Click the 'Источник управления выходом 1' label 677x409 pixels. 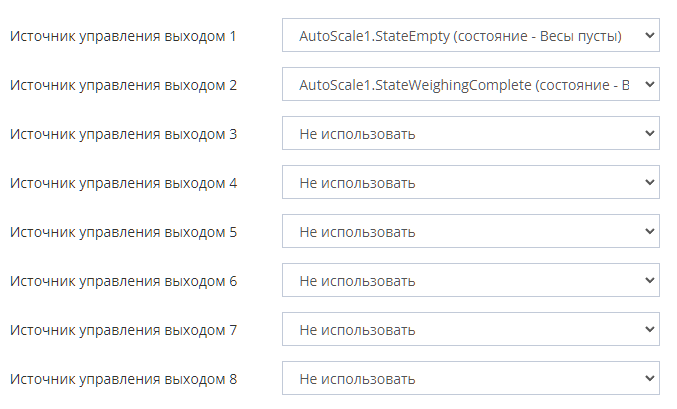123,37
